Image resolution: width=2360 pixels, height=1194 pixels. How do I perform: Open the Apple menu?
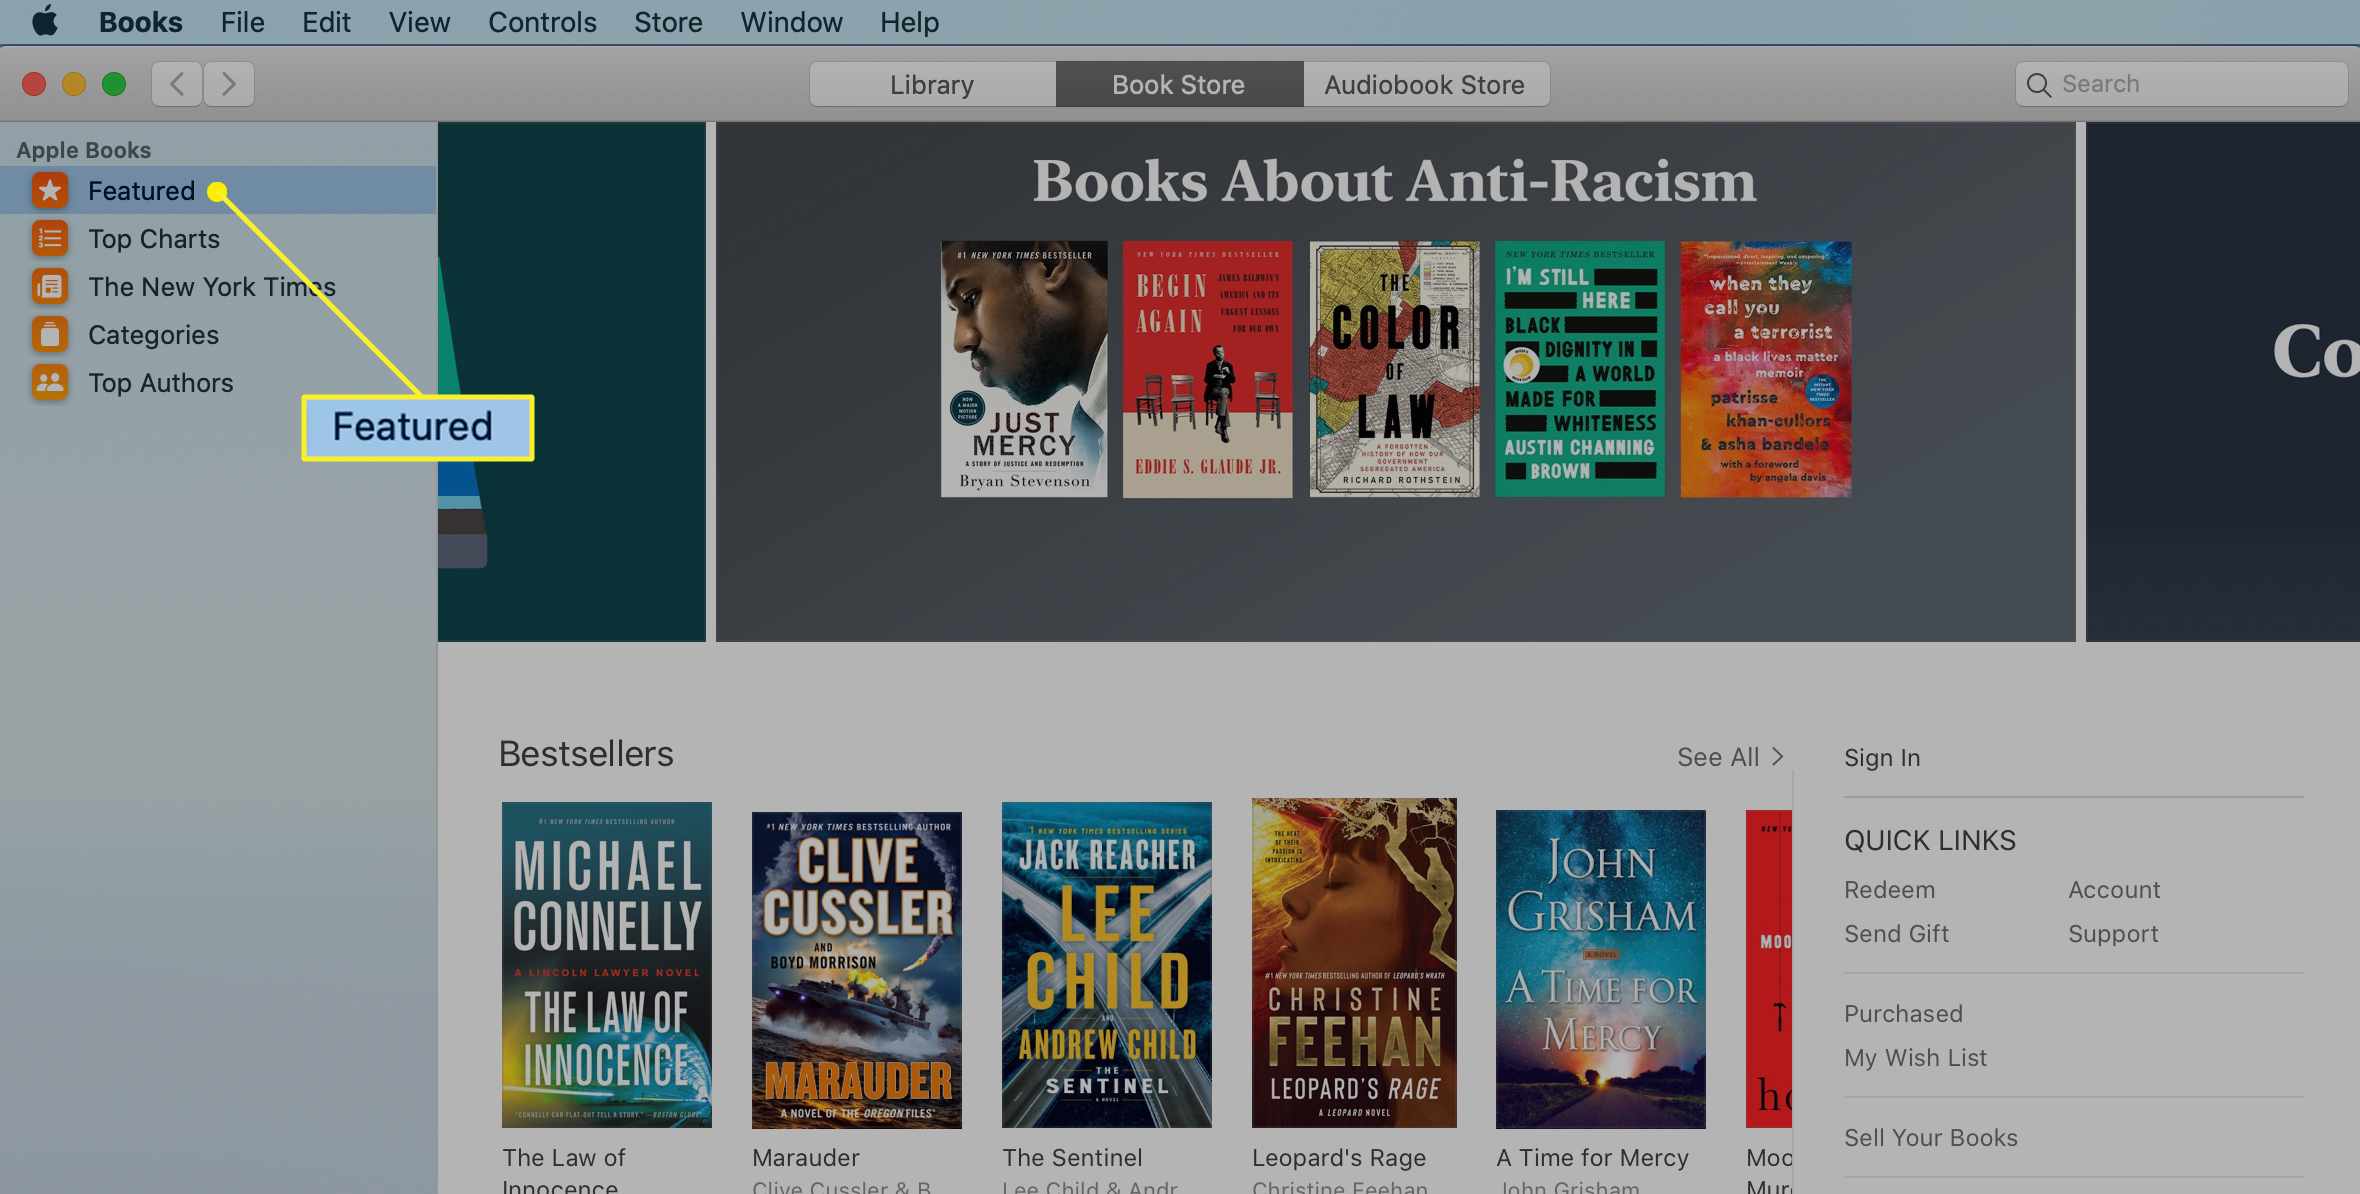click(x=45, y=21)
